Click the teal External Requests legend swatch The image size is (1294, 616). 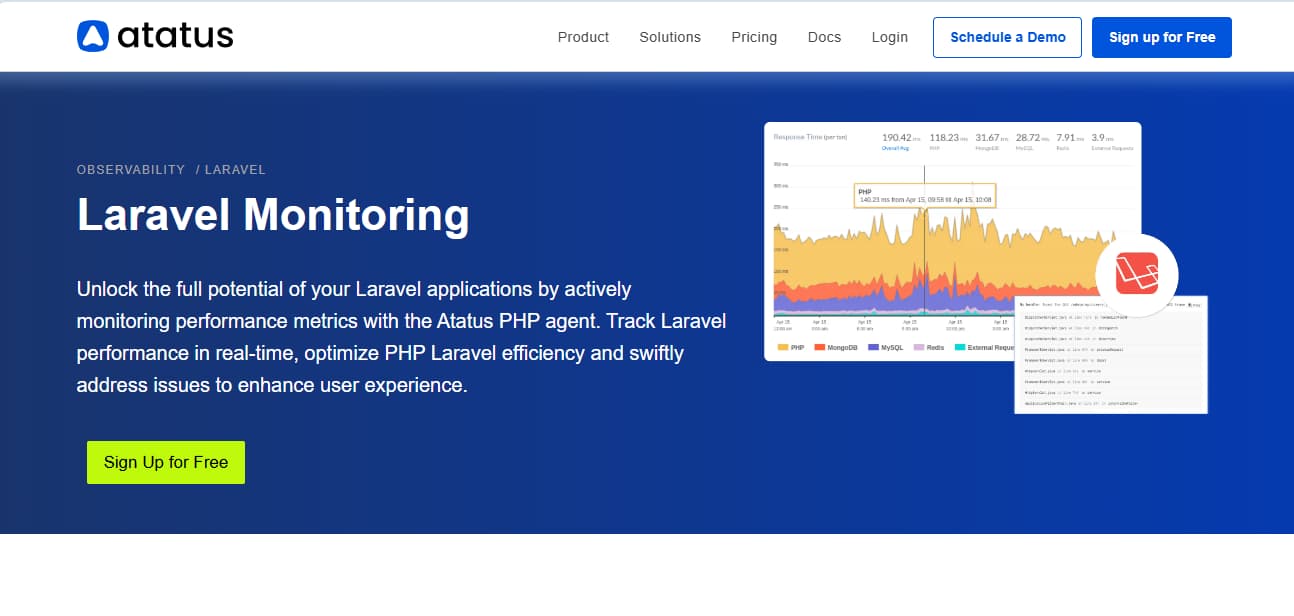[960, 347]
